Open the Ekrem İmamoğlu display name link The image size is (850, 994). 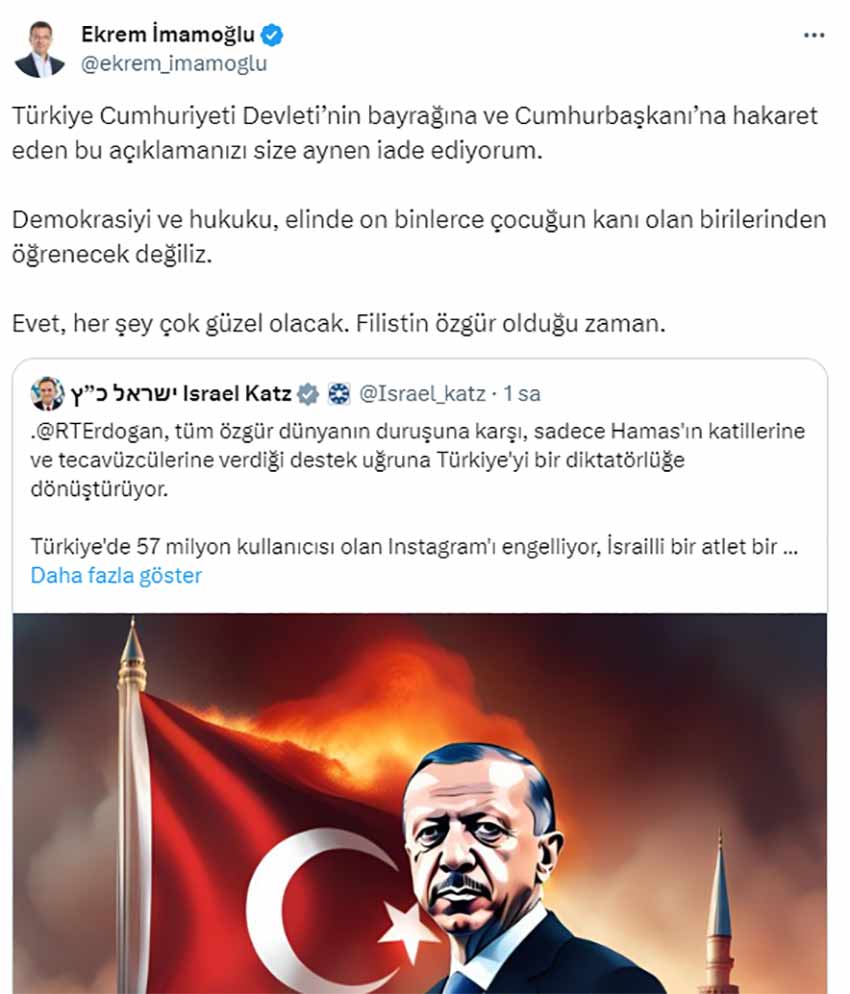click(x=168, y=34)
